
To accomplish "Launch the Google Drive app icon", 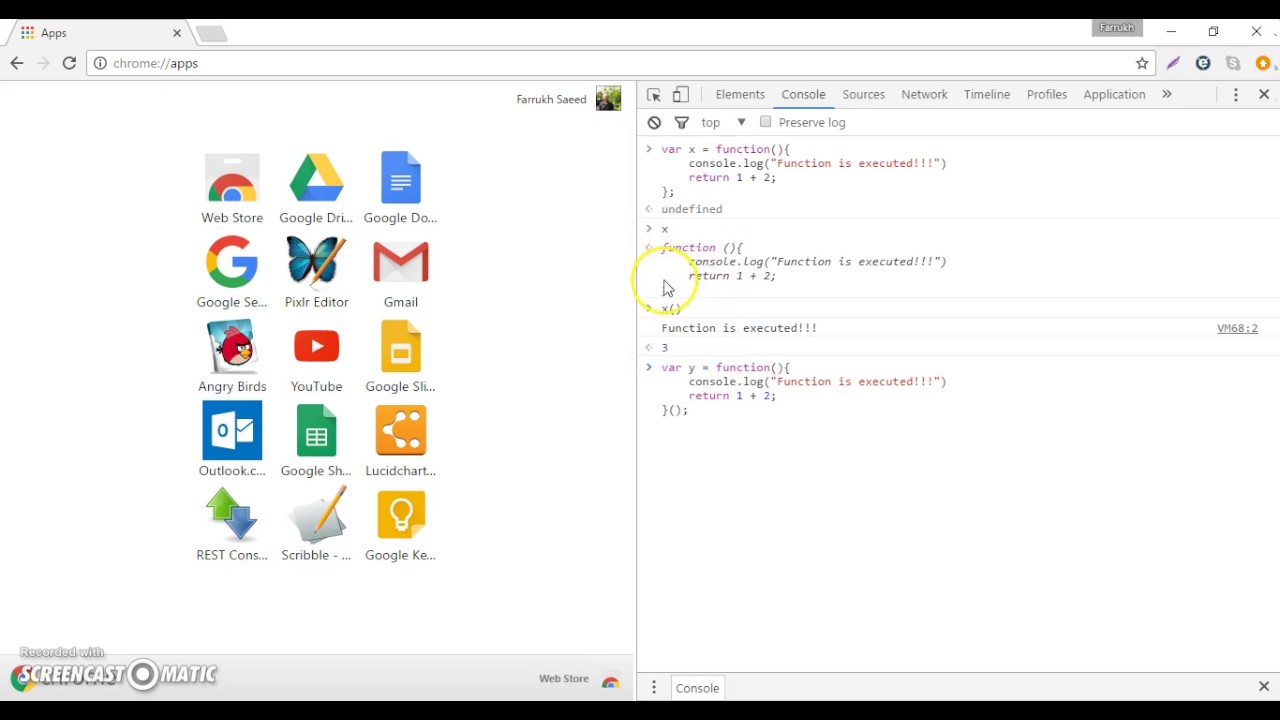I will coord(316,179).
